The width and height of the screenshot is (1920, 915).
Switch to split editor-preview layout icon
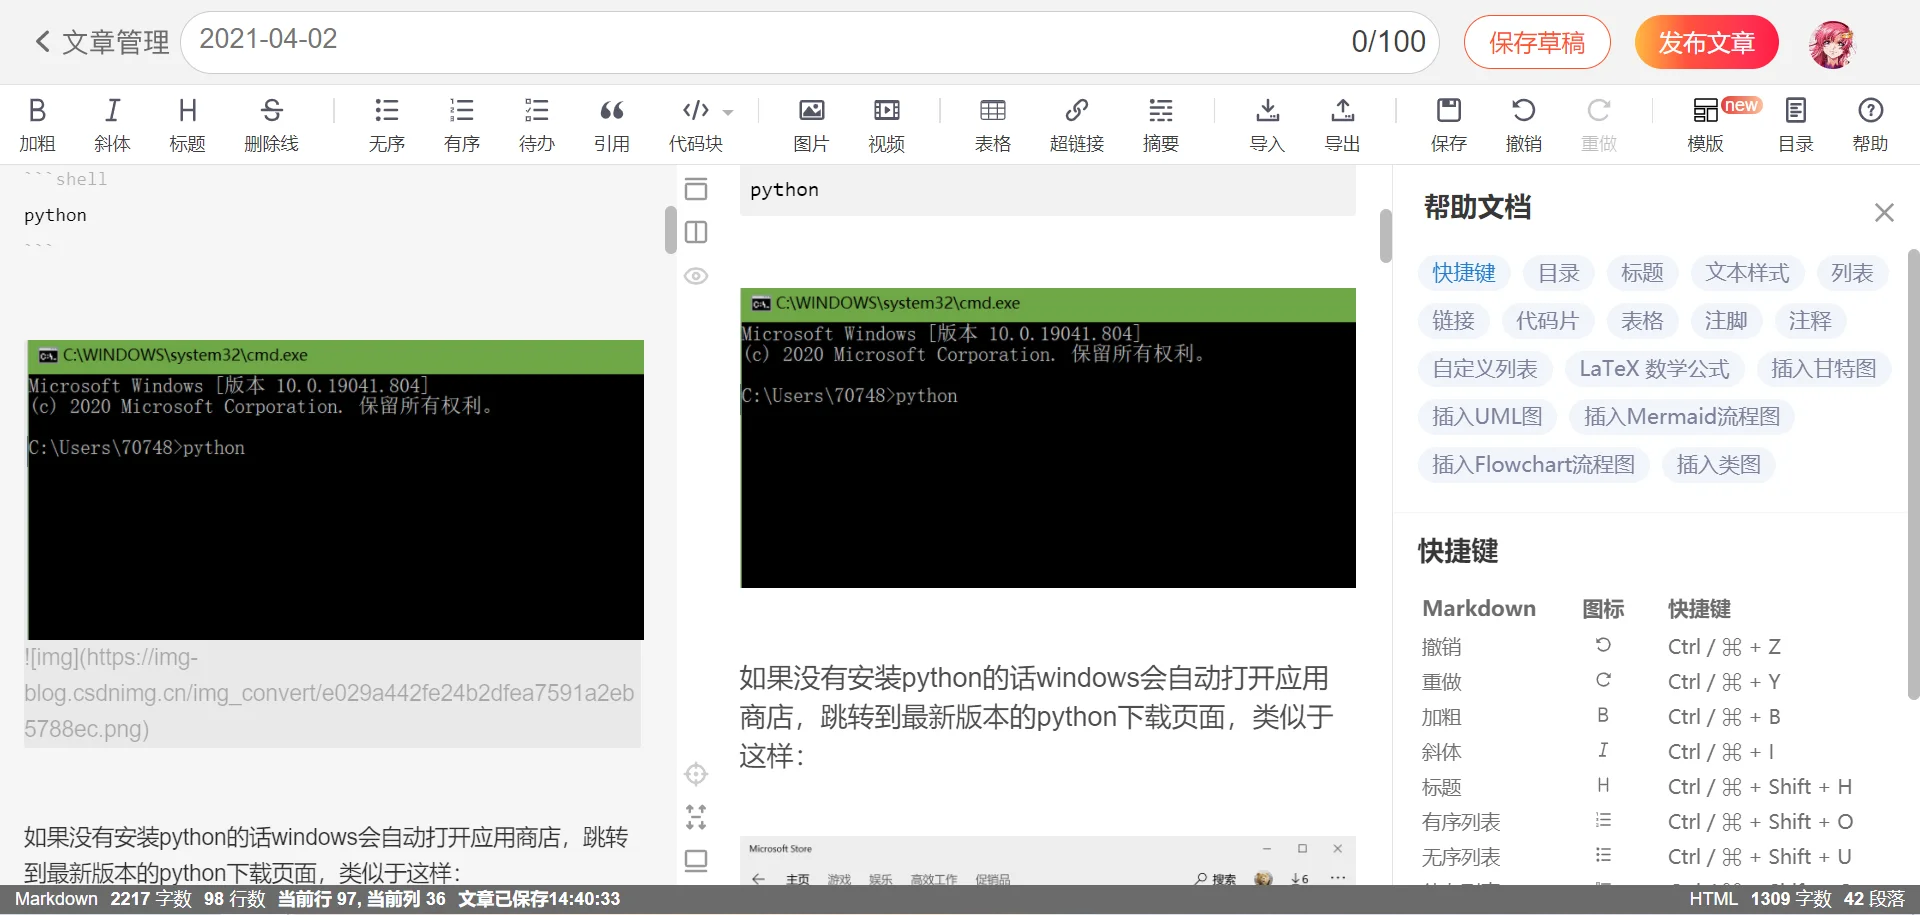pos(696,232)
